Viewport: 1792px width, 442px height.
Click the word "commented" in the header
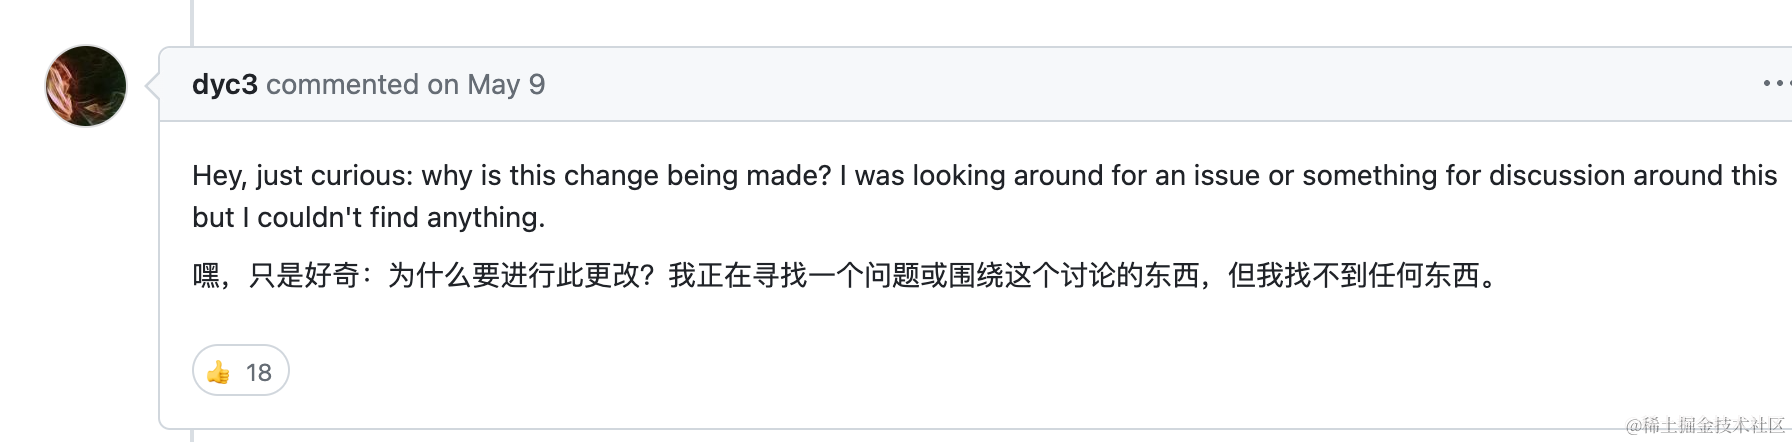(342, 85)
